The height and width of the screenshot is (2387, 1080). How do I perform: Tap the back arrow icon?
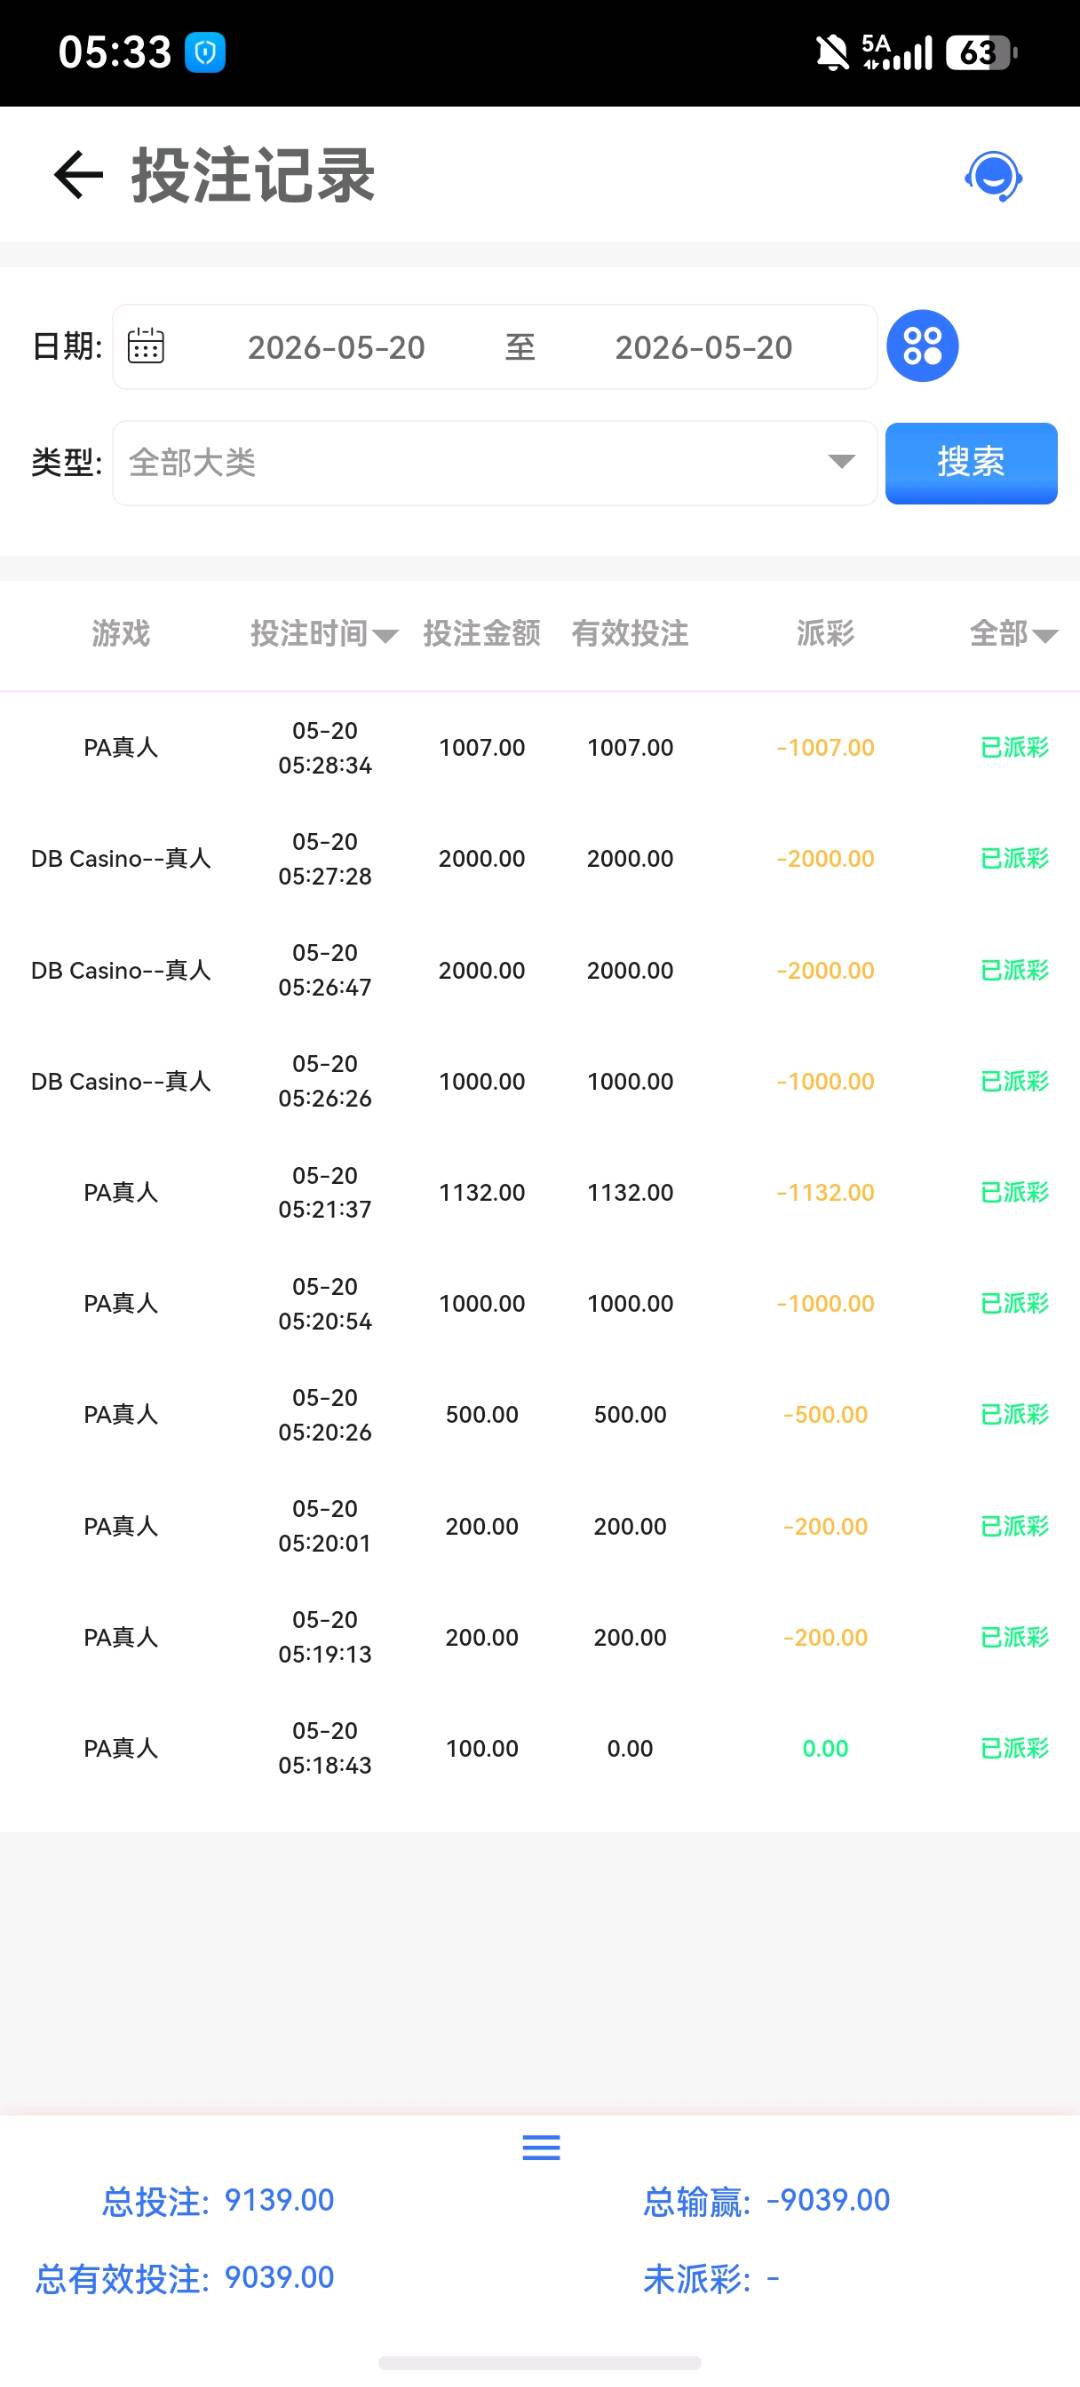pyautogui.click(x=78, y=175)
